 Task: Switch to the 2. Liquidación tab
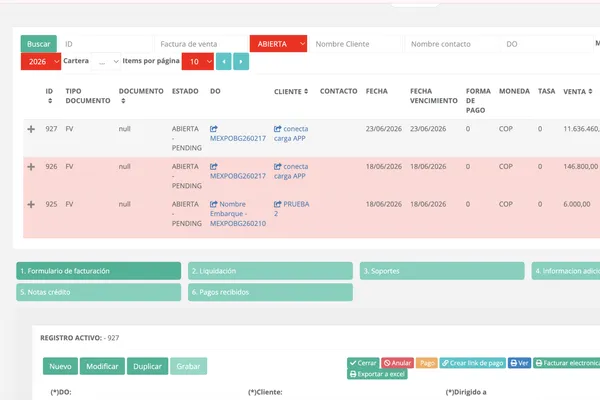pos(270,271)
